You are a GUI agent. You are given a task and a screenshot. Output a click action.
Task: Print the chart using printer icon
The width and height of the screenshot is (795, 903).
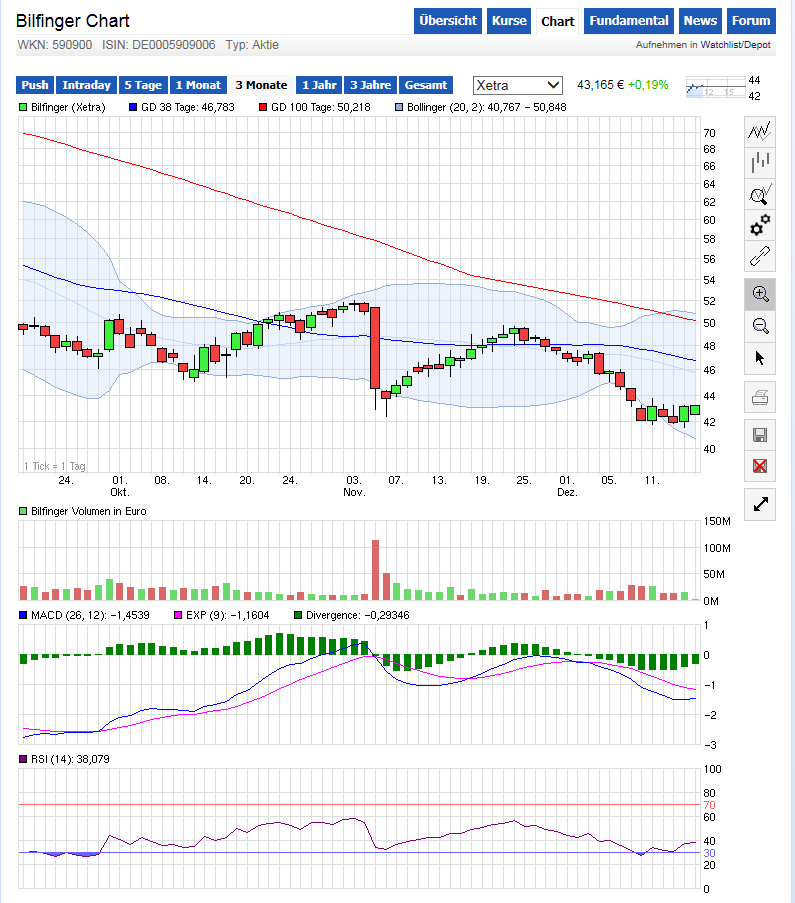759,397
